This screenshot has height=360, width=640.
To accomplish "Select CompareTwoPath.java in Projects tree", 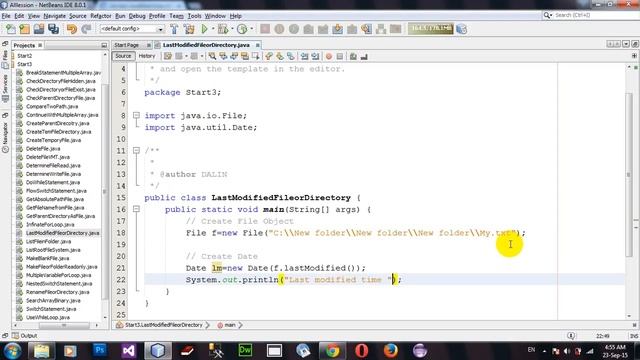I will coord(51,106).
